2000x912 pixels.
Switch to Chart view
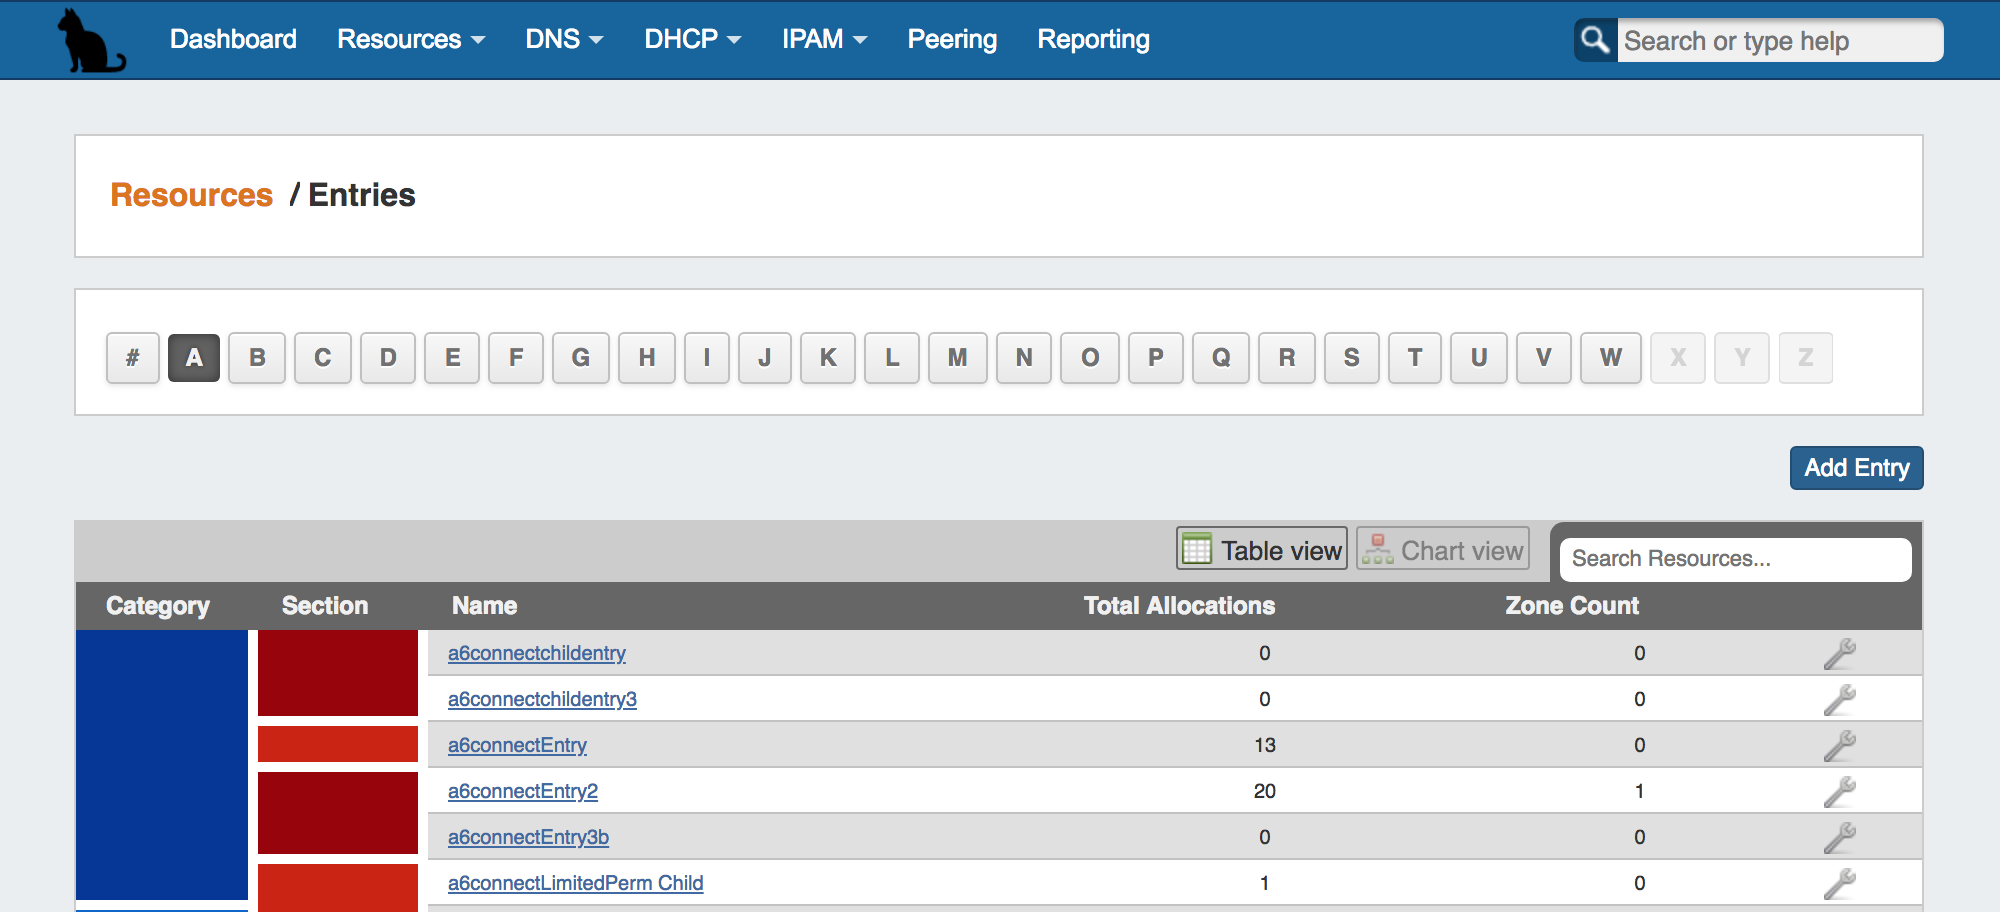point(1443,549)
